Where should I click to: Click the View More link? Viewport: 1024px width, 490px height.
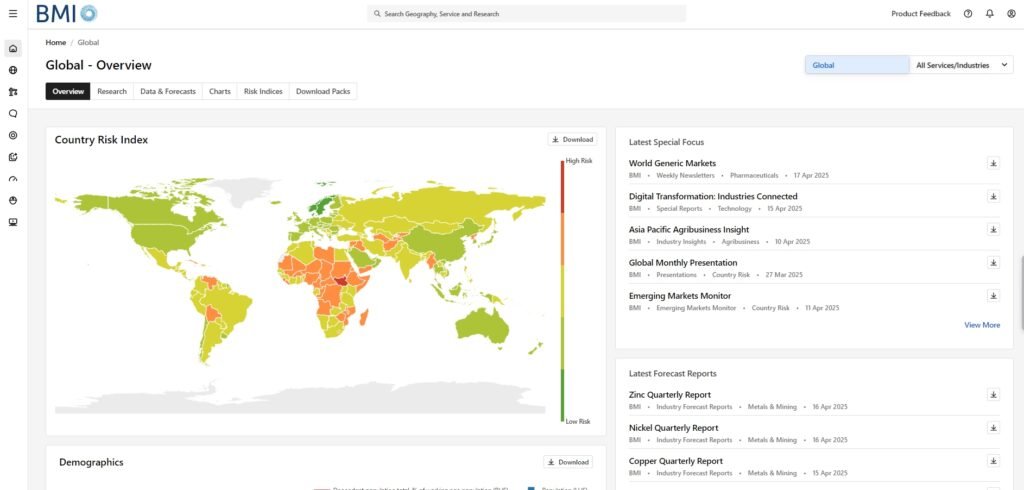pos(981,325)
